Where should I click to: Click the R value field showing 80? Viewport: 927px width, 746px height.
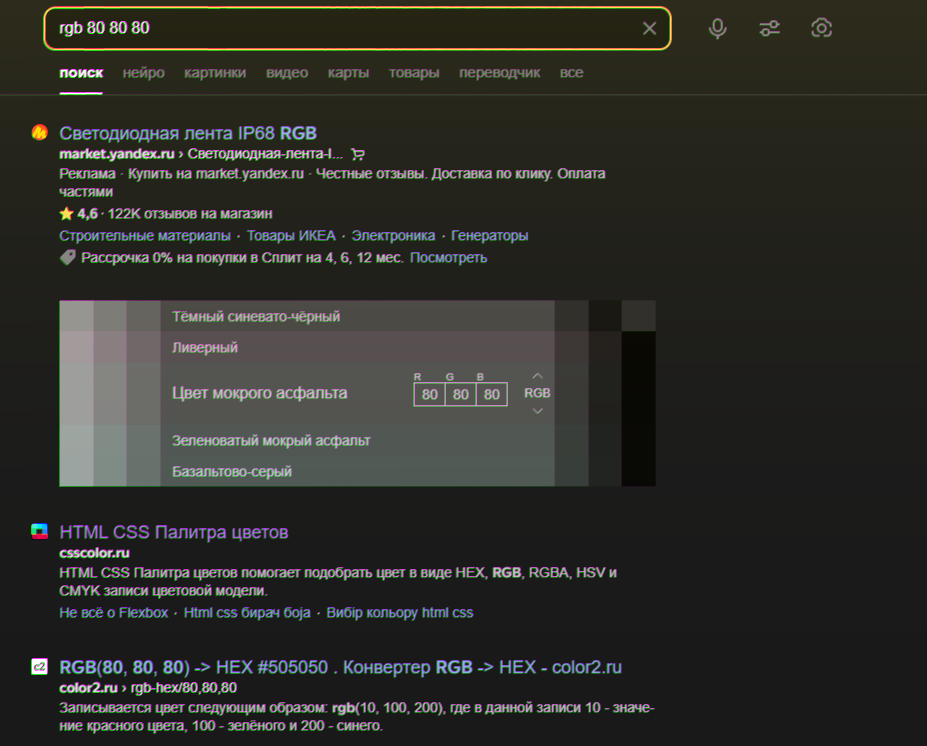(430, 394)
